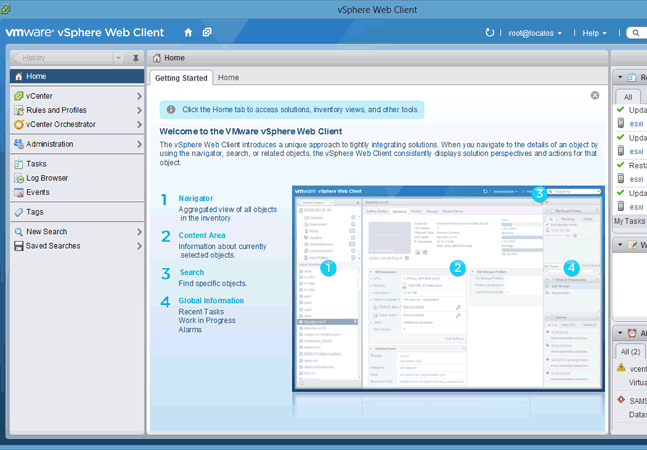The height and width of the screenshot is (450, 647).
Task: Click vCenter Orchestrator icon
Action: coord(19,124)
